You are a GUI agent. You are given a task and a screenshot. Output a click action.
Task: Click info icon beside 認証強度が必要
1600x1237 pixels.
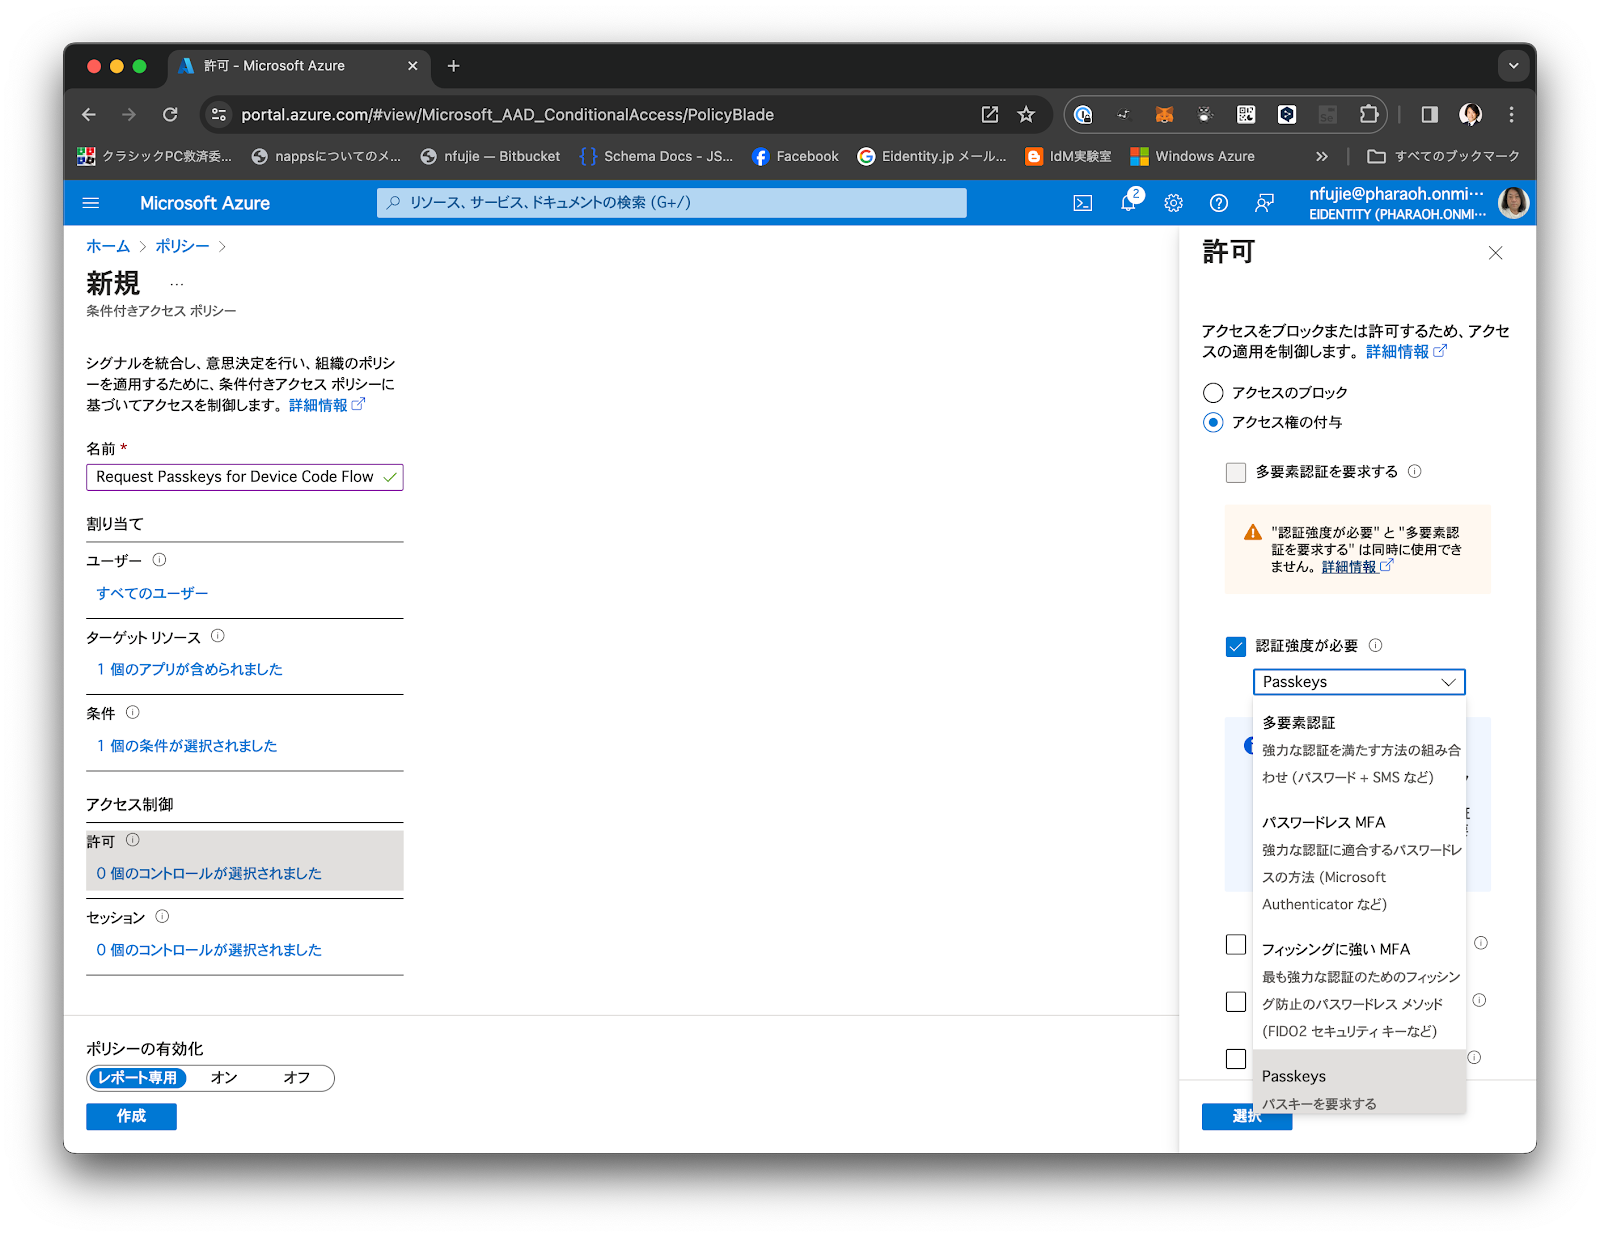(1375, 645)
